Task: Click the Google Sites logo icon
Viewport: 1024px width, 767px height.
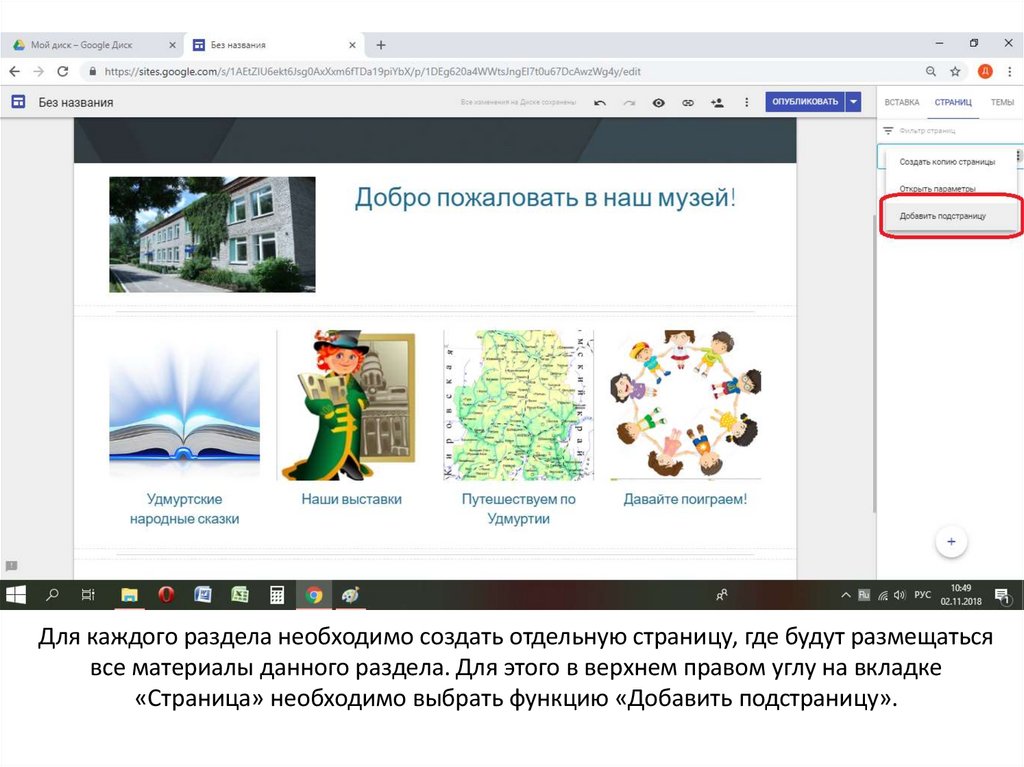Action: click(17, 102)
